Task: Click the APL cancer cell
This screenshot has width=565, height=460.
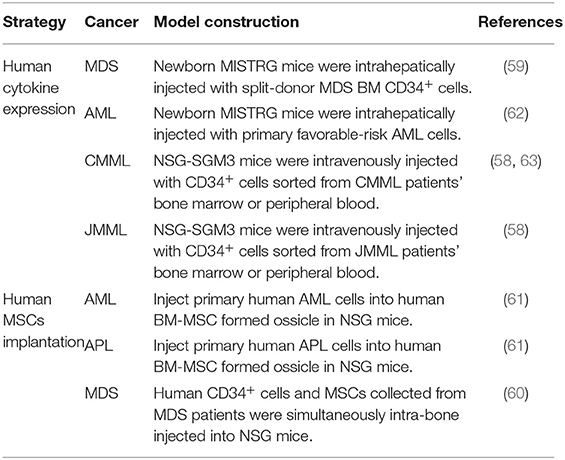Action: 99,346
